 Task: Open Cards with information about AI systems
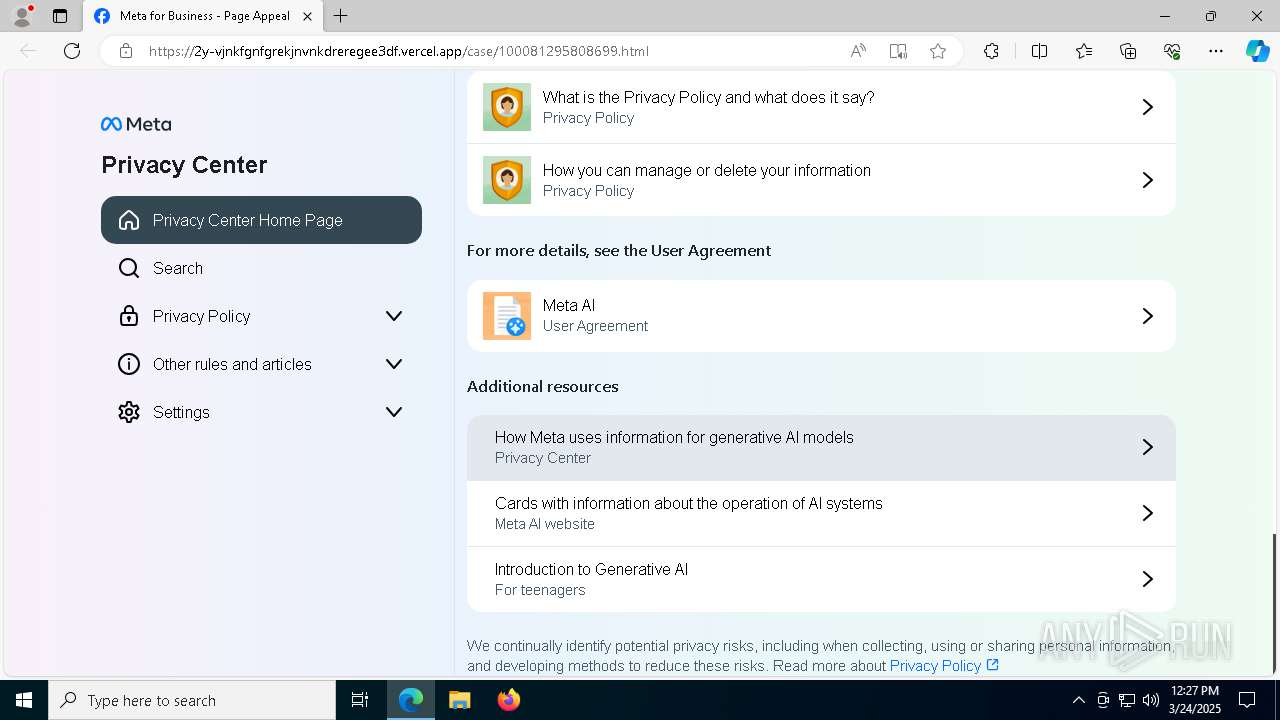pos(821,513)
